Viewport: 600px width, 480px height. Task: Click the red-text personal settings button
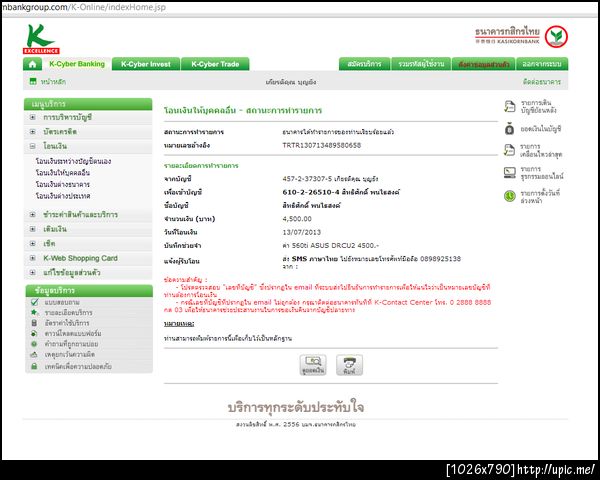click(x=484, y=64)
